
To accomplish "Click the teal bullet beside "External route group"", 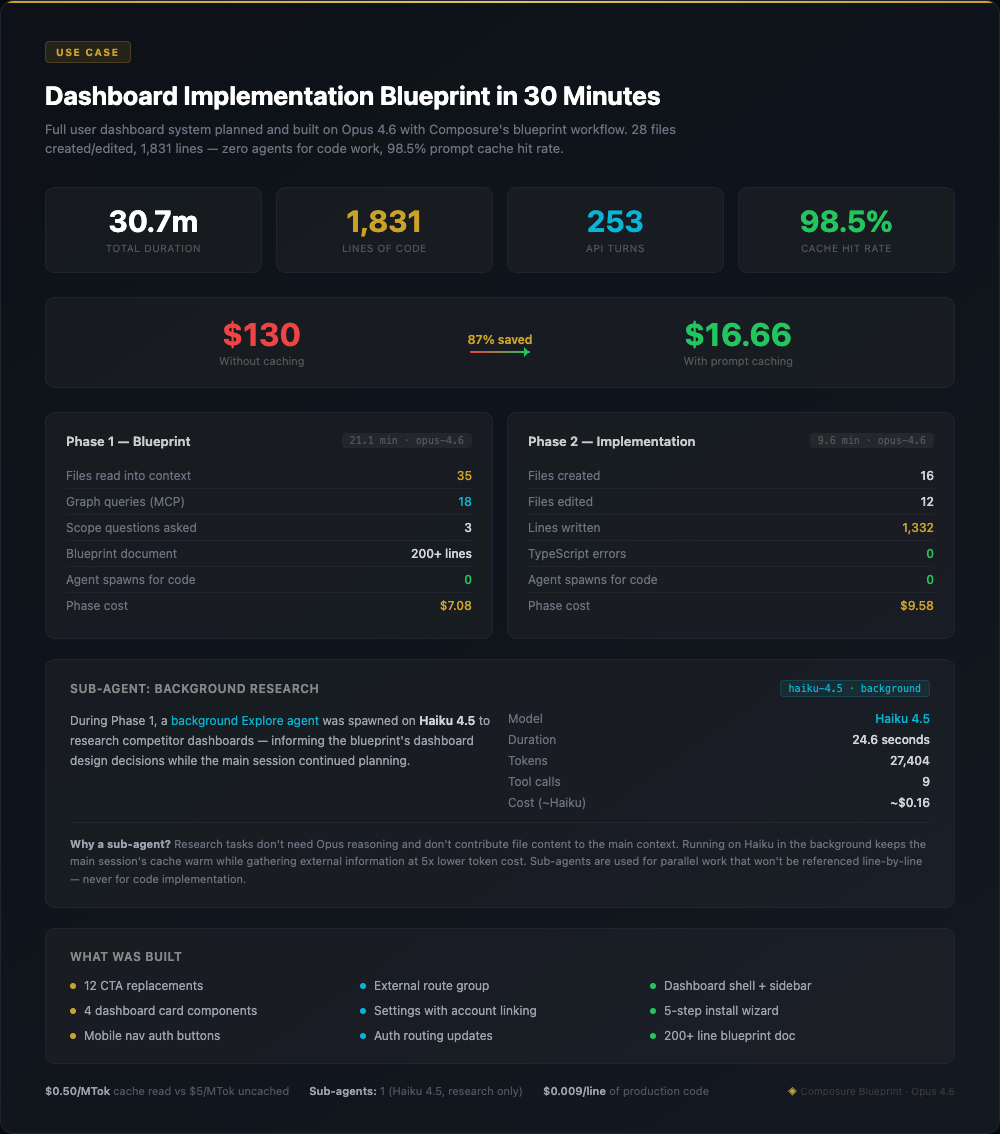I will pyautogui.click(x=363, y=985).
